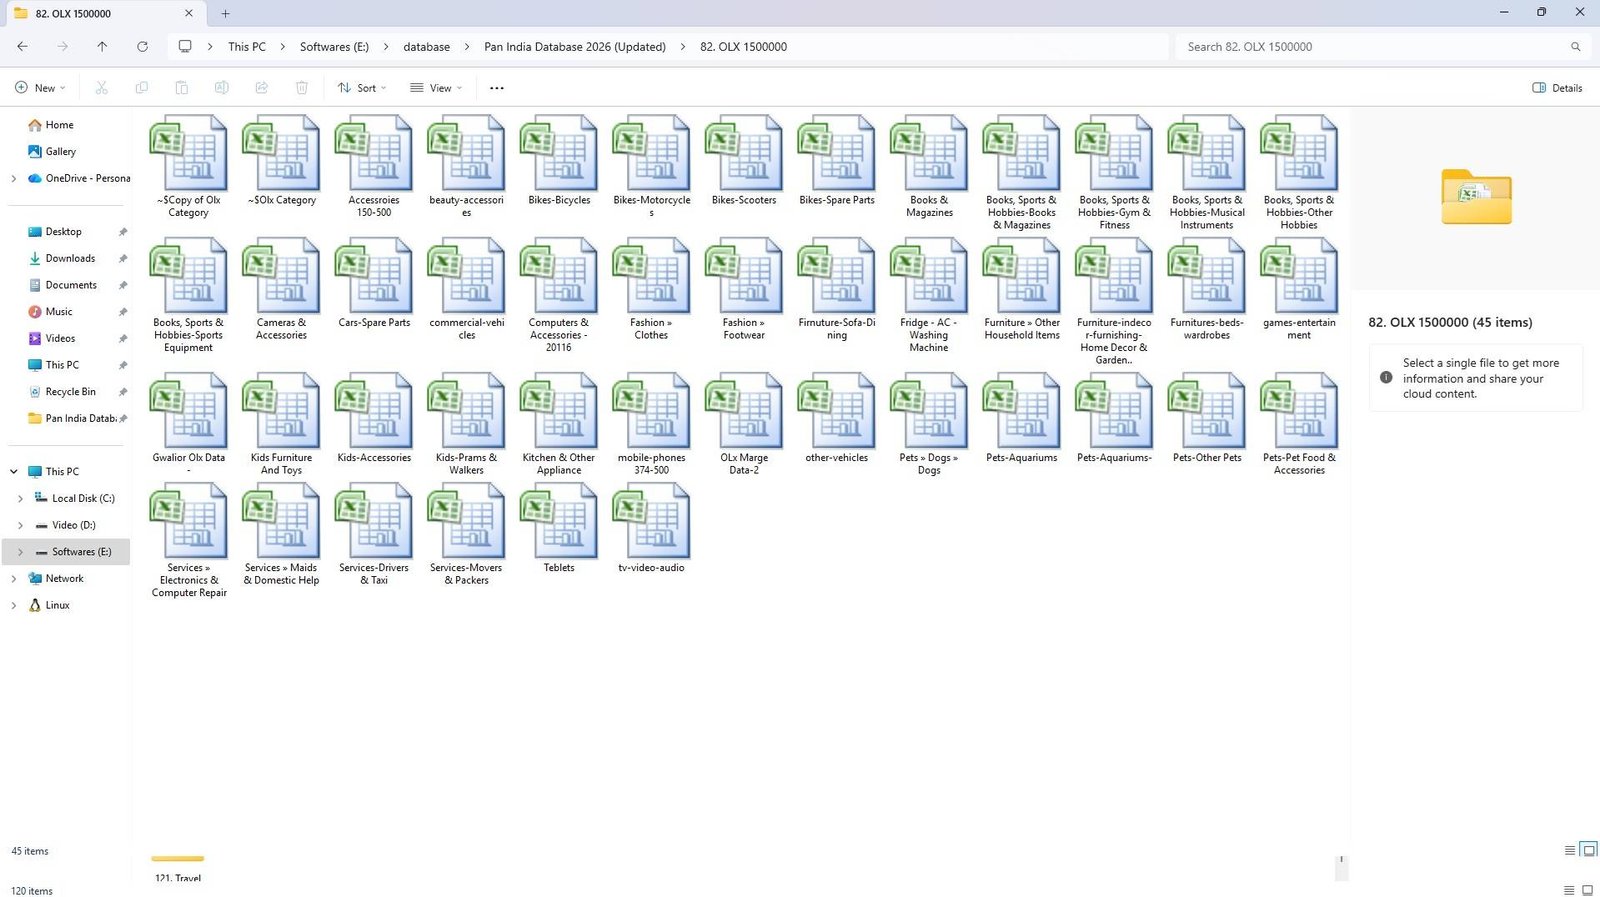Open the View menu in toolbar
This screenshot has height=897, width=1600.
click(x=436, y=88)
